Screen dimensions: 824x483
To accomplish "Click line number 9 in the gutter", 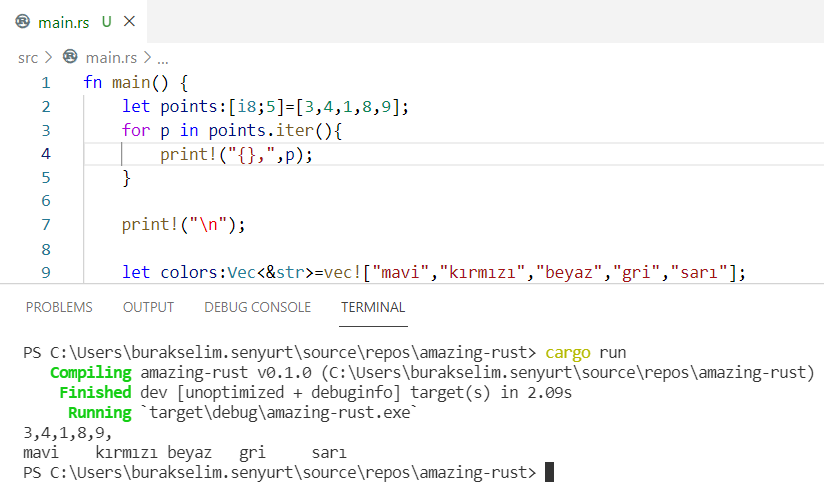I will pos(45,272).
